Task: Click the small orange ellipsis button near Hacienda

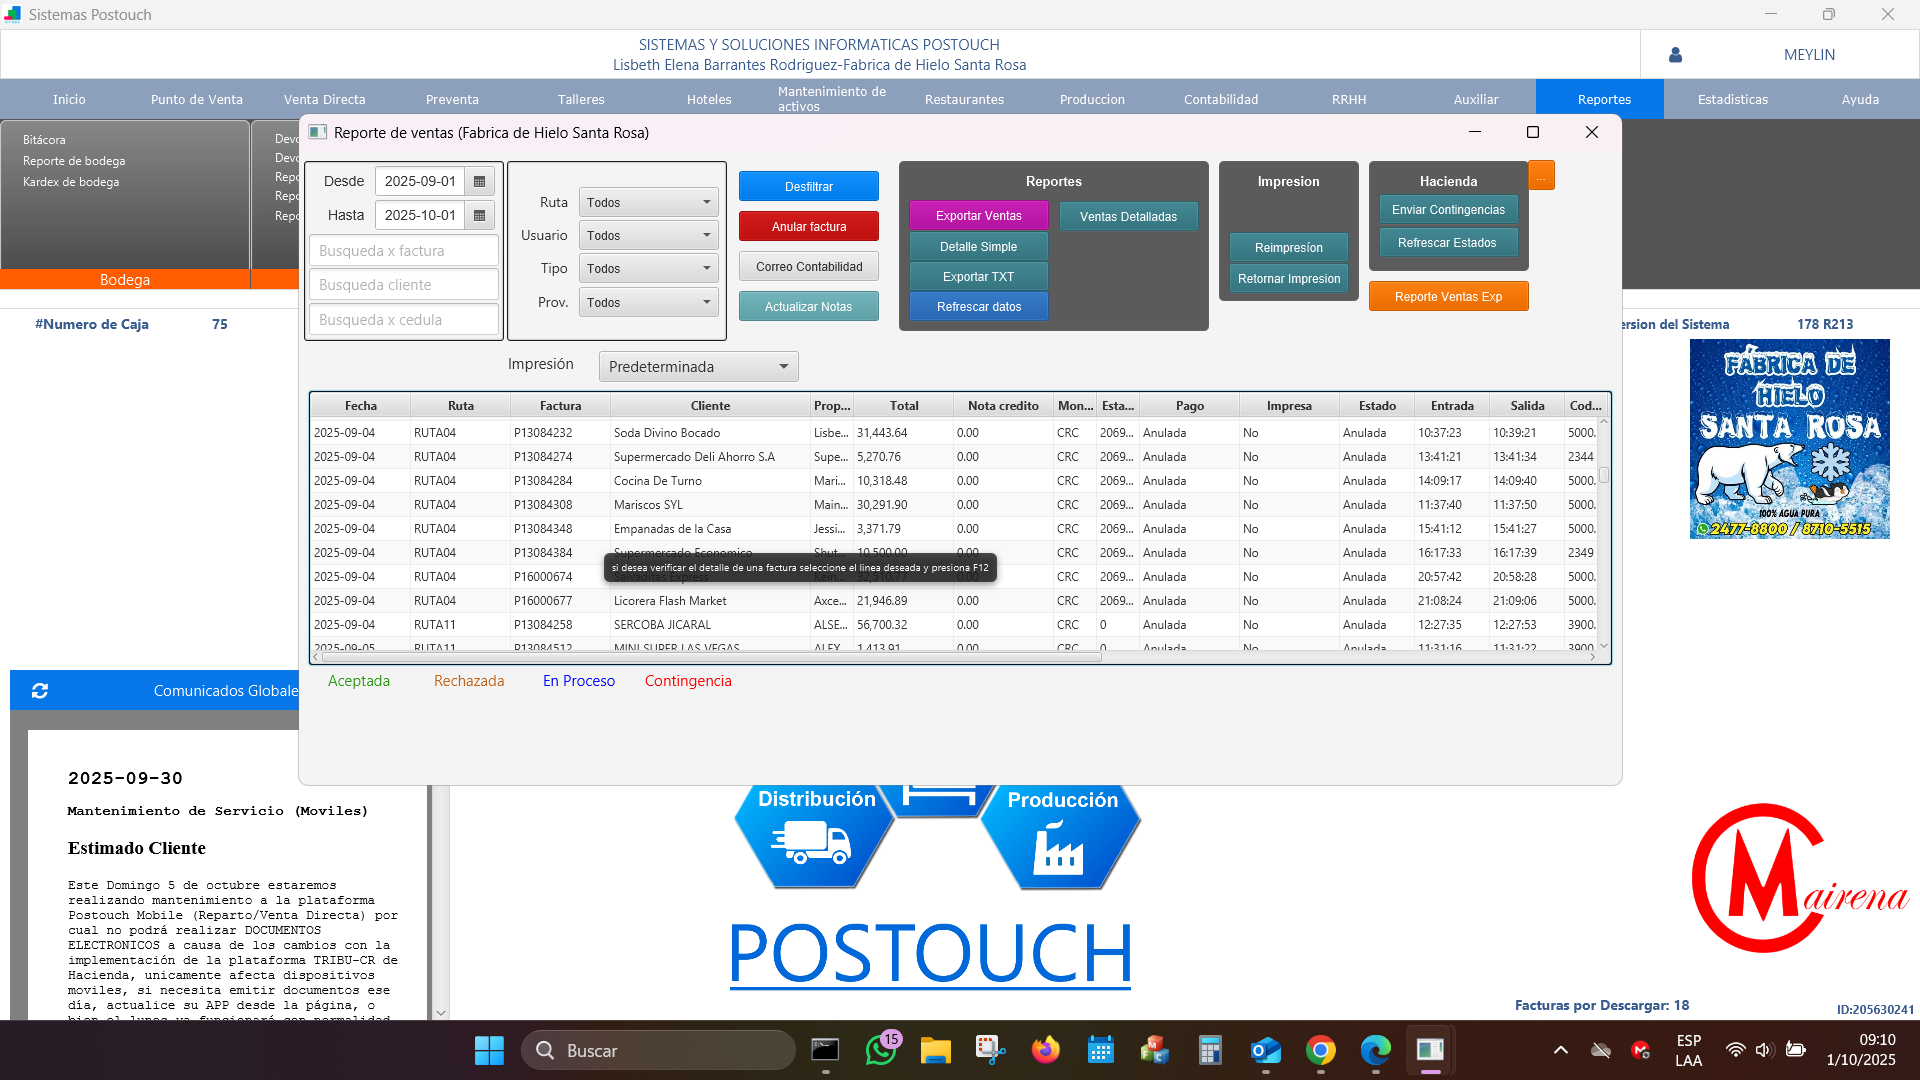Action: tap(1541, 176)
